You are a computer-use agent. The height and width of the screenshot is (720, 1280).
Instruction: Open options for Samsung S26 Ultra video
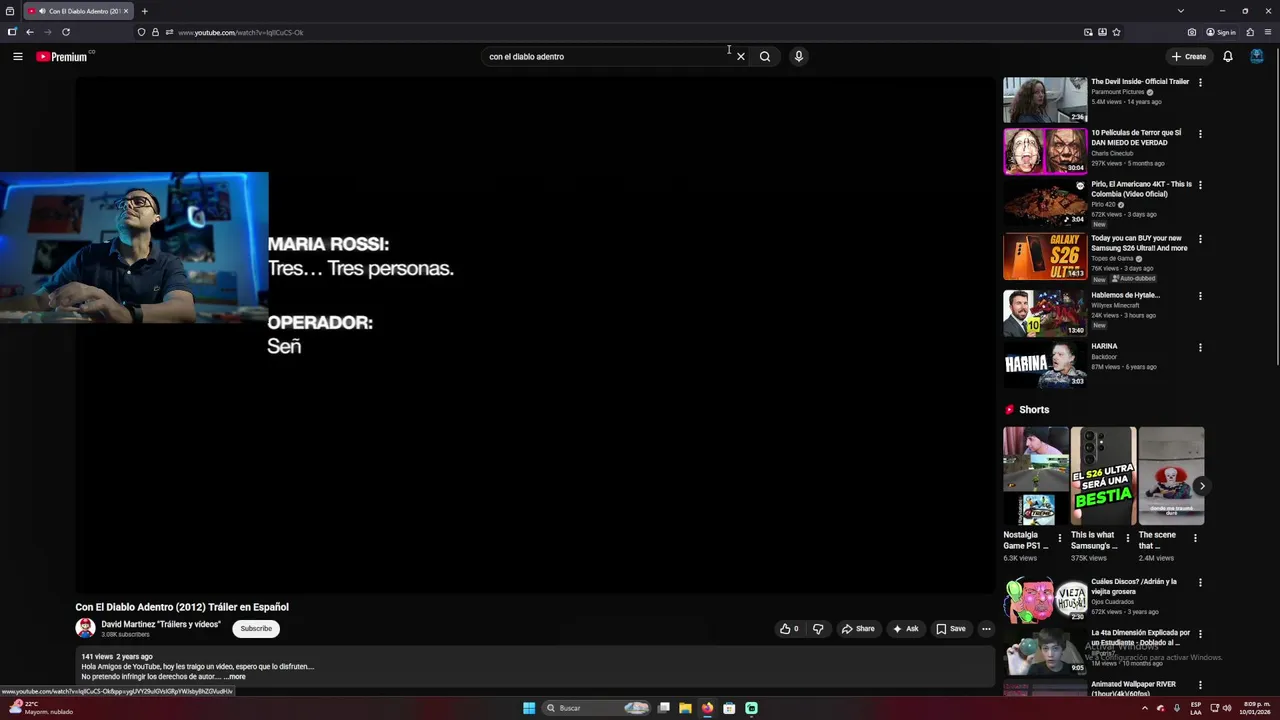click(1200, 239)
